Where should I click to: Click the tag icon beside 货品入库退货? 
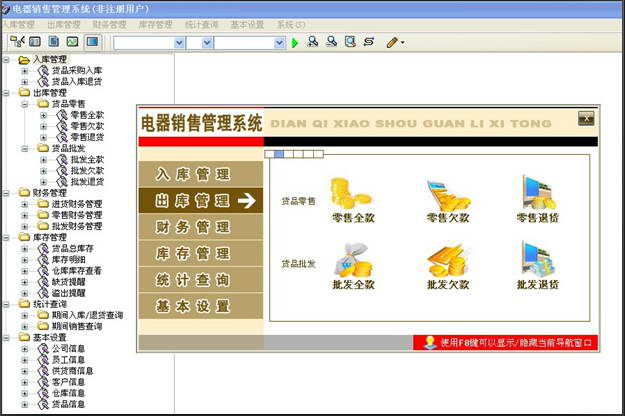[x=43, y=82]
